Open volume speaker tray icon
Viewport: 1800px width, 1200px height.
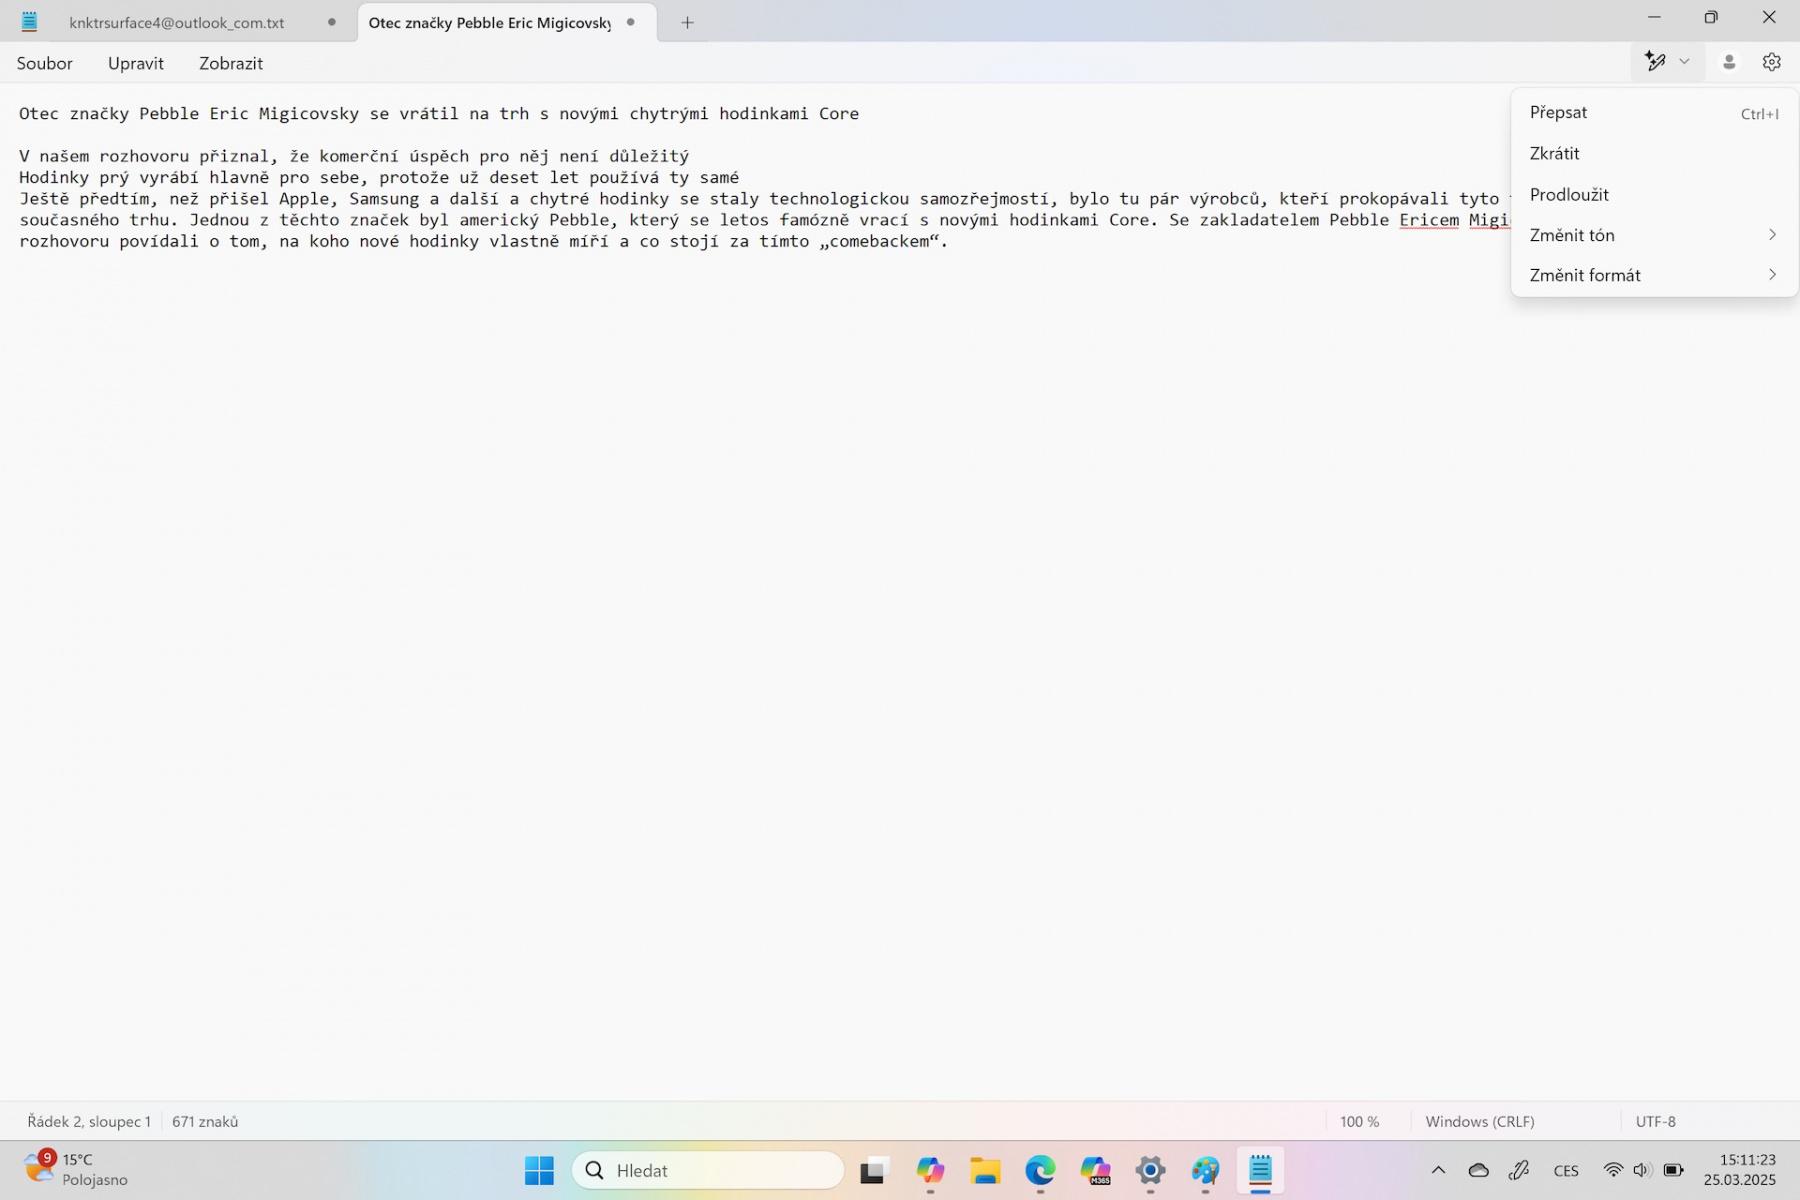(x=1641, y=1170)
